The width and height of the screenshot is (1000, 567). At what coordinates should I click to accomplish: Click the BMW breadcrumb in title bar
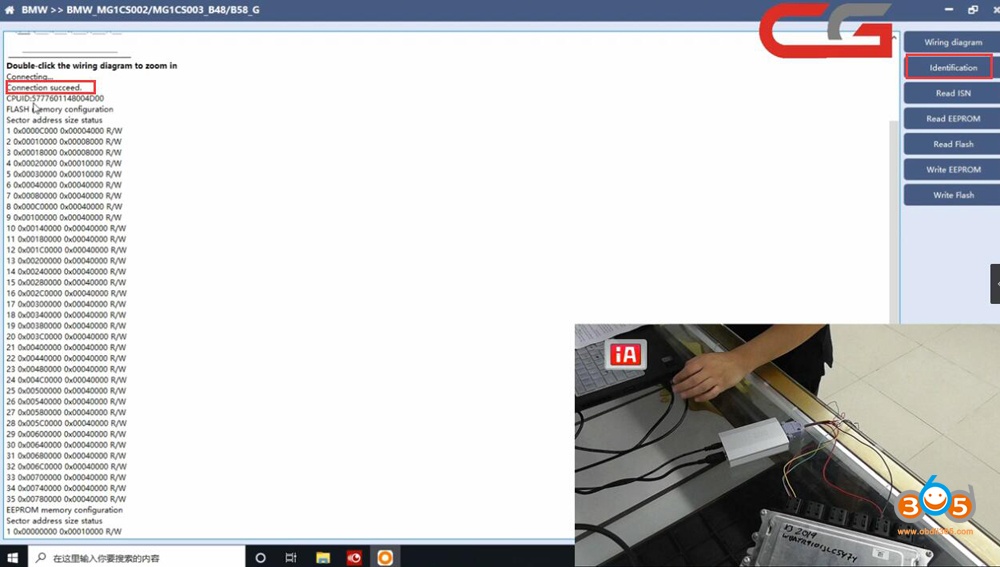pos(34,10)
